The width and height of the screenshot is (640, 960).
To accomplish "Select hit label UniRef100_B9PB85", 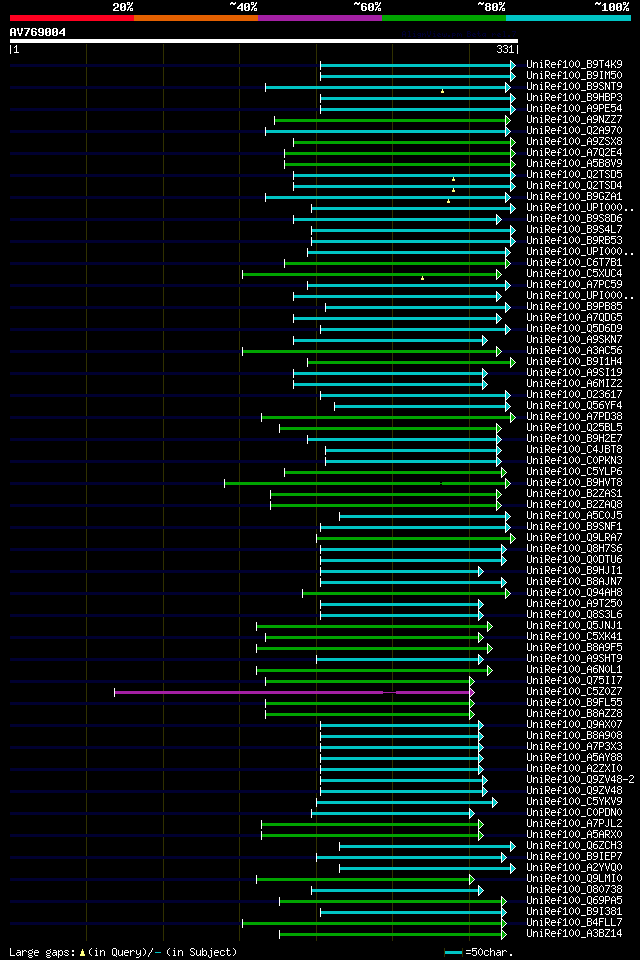I will (x=574, y=307).
